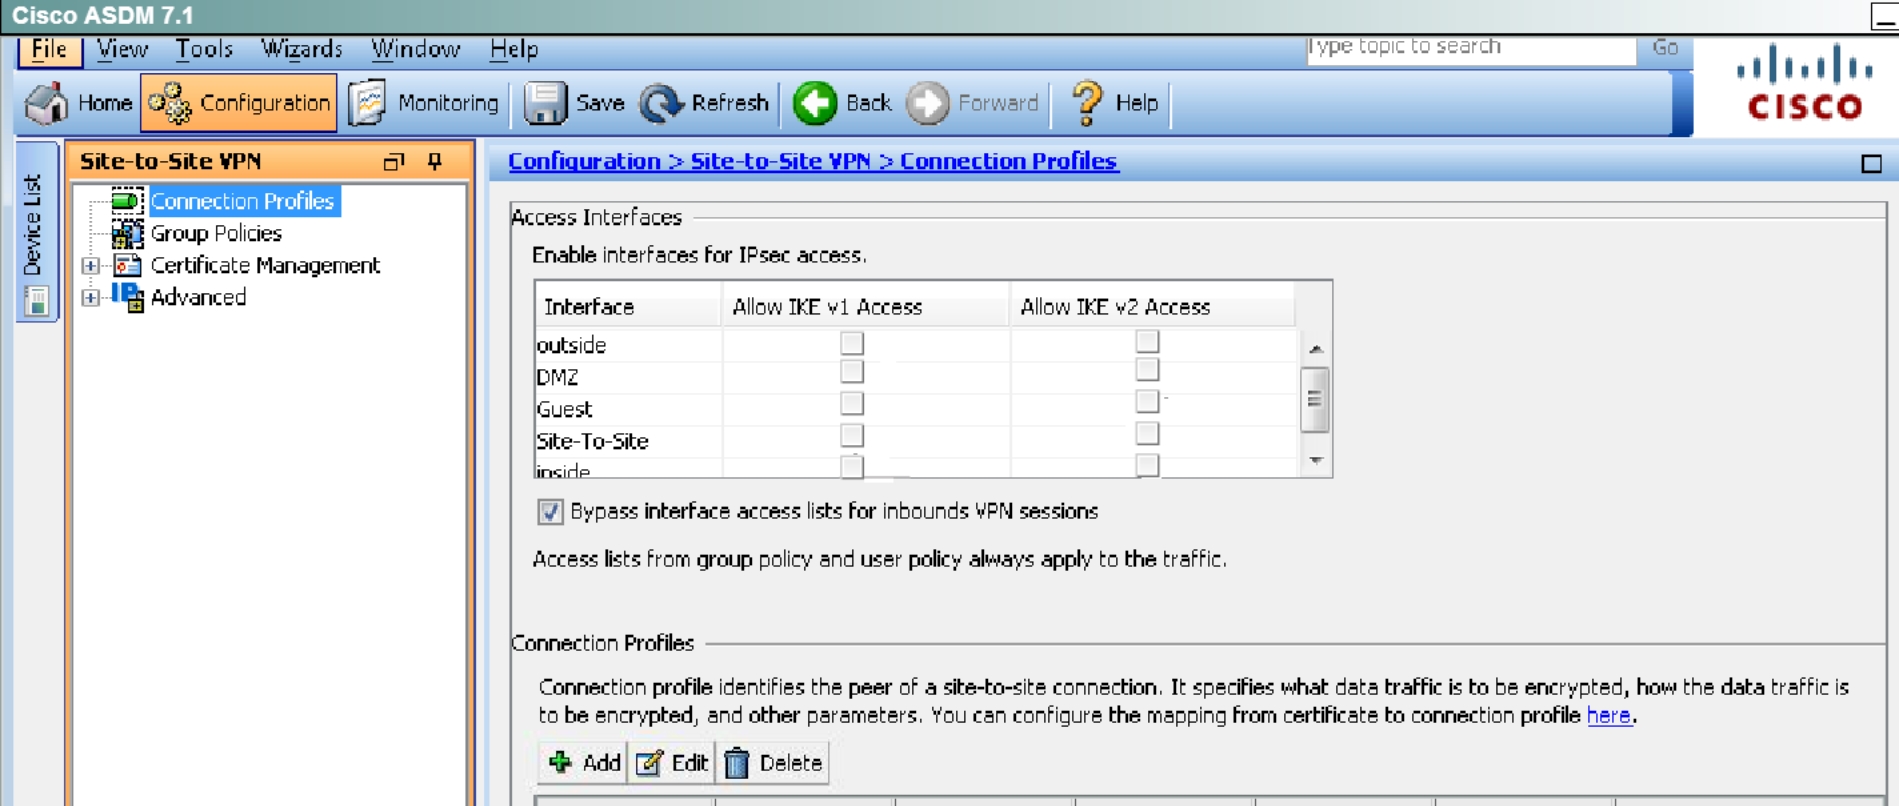Click the Save floppy disk icon
Image resolution: width=1899 pixels, height=806 pixels.
(545, 103)
